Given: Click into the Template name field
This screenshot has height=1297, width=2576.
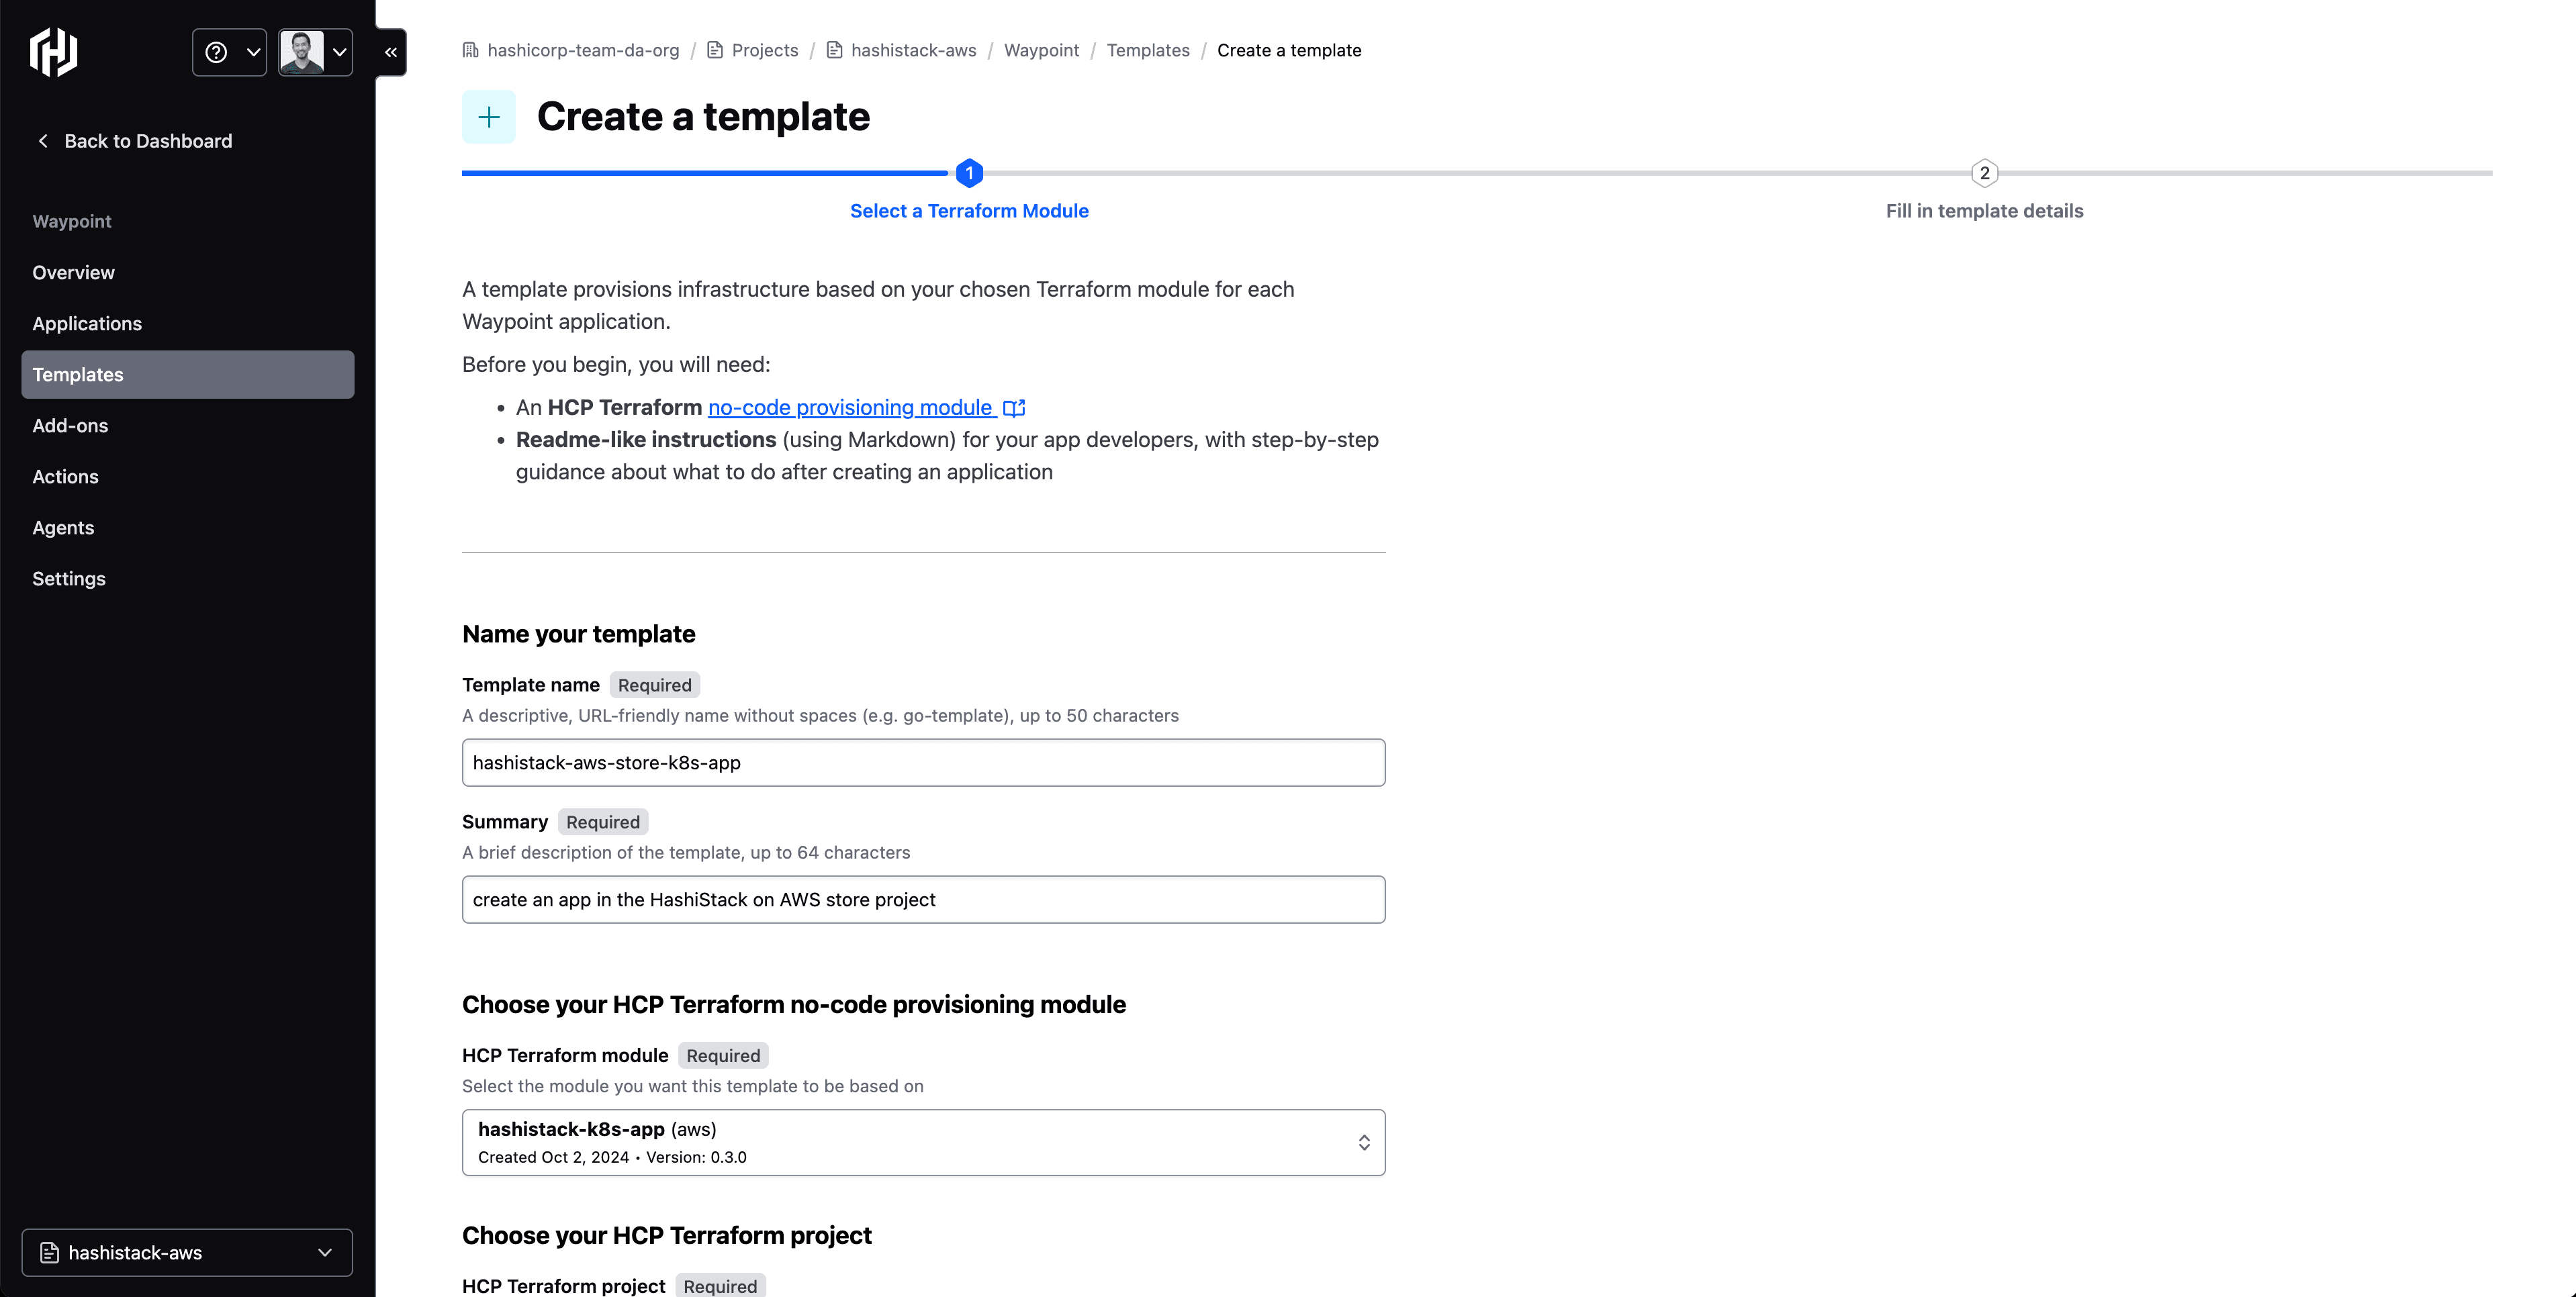Looking at the screenshot, I should point(923,763).
